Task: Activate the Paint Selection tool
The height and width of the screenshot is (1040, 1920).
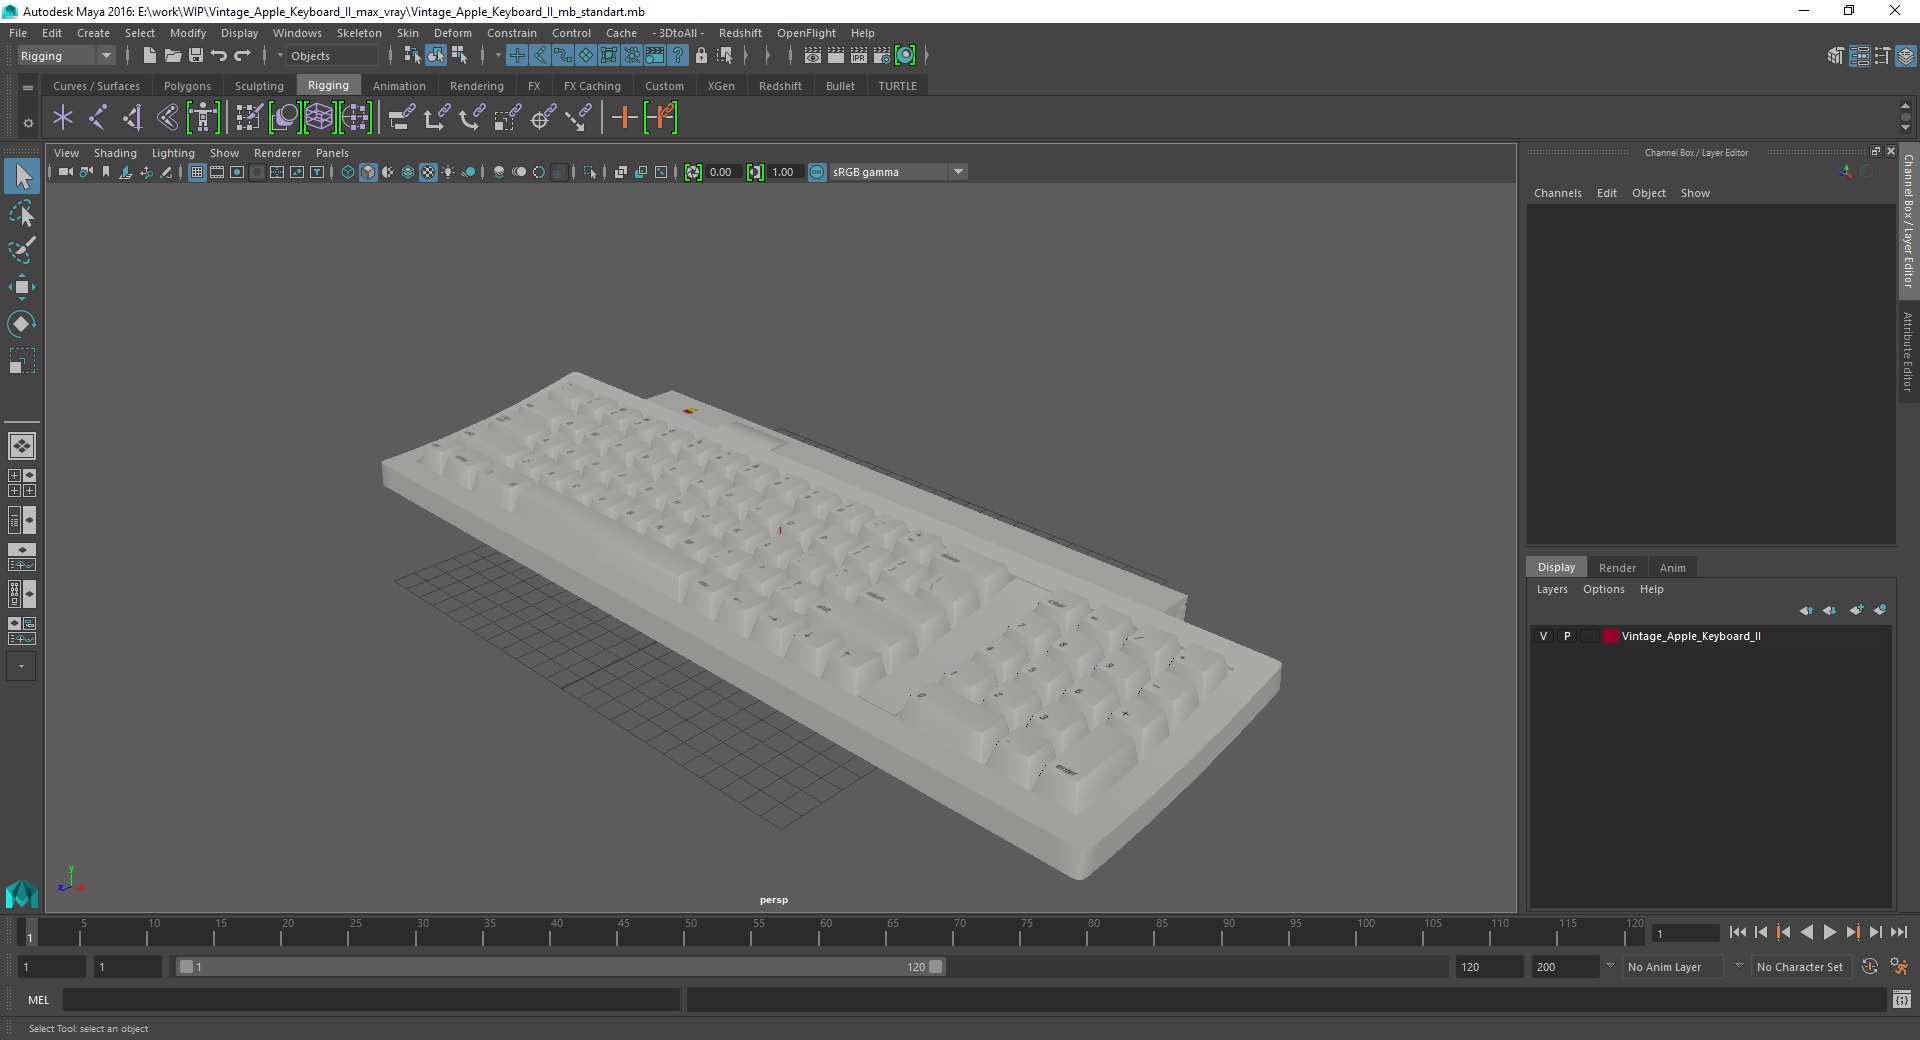Action: (x=22, y=250)
